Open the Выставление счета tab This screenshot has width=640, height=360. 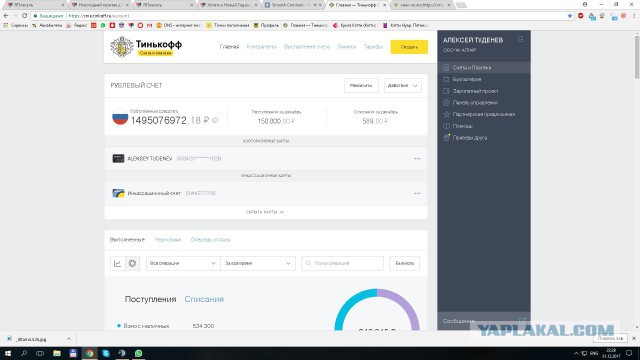click(307, 47)
